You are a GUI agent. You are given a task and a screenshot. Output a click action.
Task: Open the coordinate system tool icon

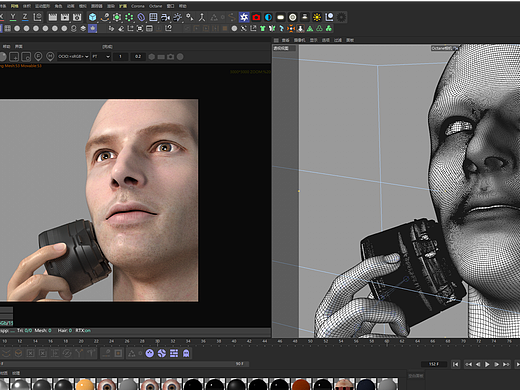[x=38, y=17]
